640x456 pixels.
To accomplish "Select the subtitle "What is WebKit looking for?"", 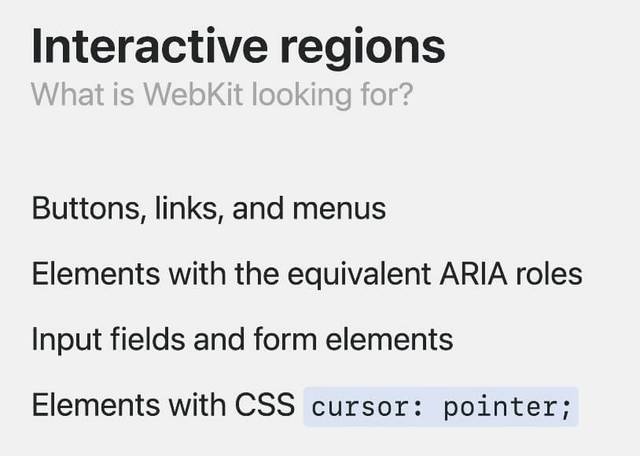I will coord(222,95).
